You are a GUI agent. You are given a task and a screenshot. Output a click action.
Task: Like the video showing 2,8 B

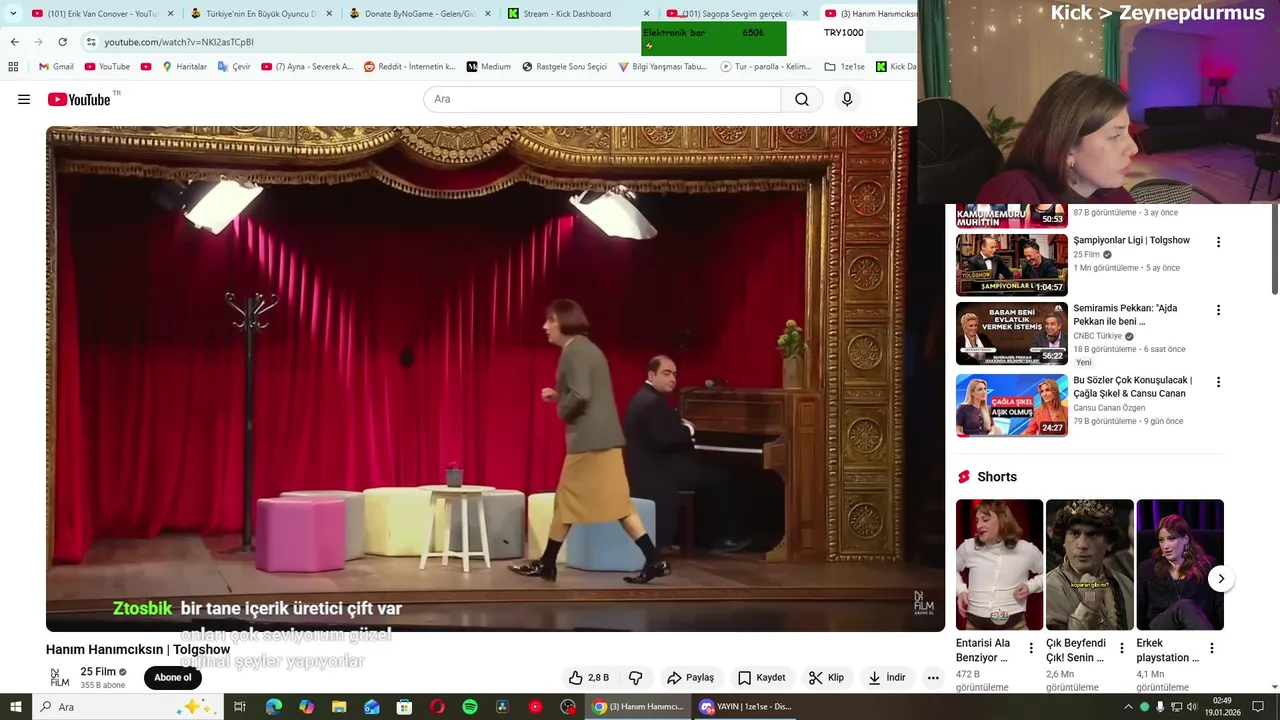tap(589, 678)
